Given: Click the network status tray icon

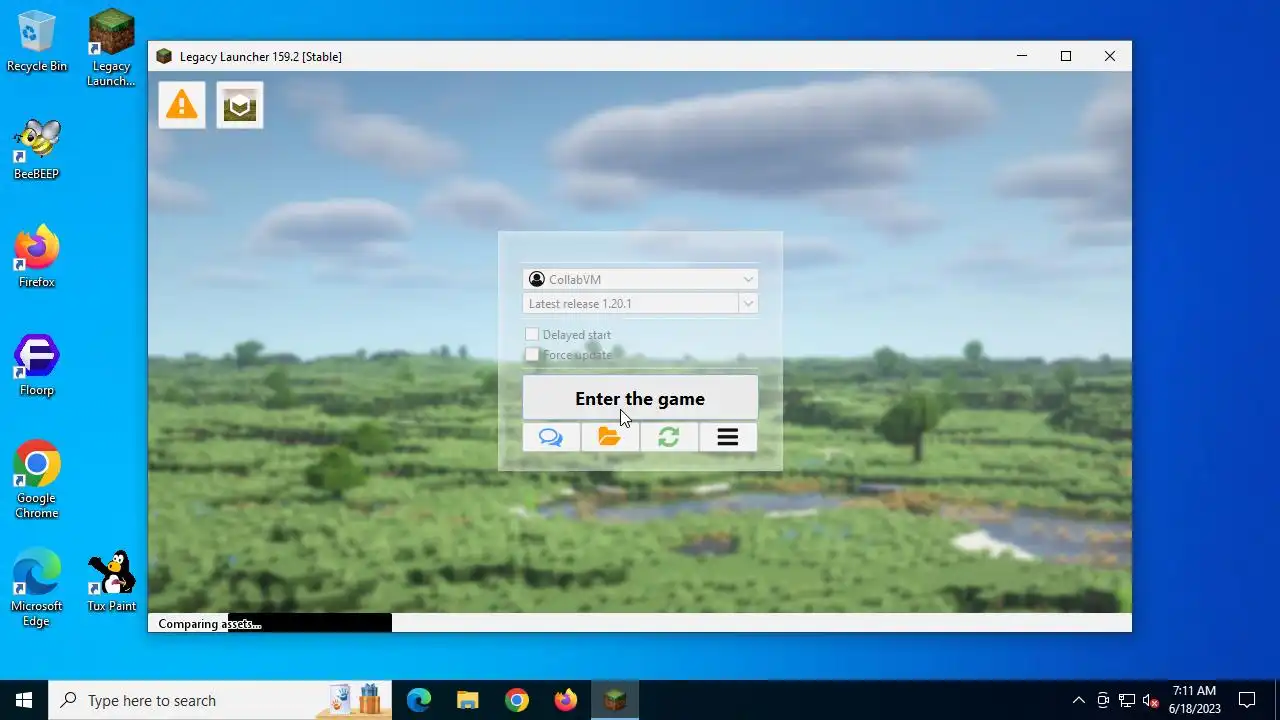Looking at the screenshot, I should [x=1126, y=700].
